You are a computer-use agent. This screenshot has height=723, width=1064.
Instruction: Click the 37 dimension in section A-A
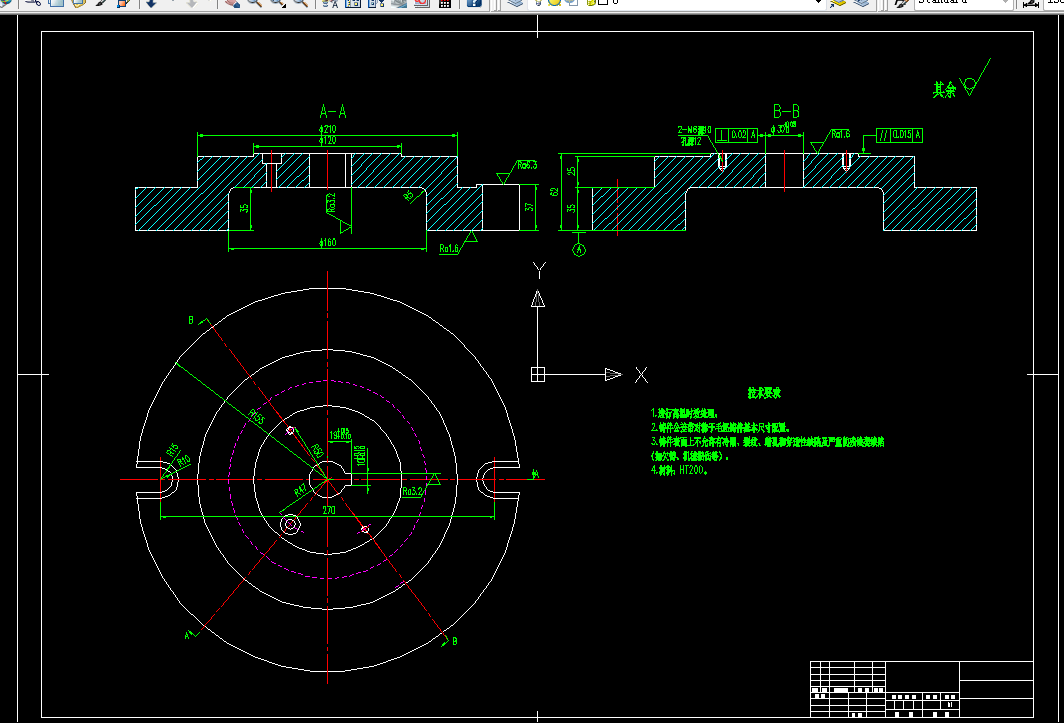pyautogui.click(x=529, y=207)
